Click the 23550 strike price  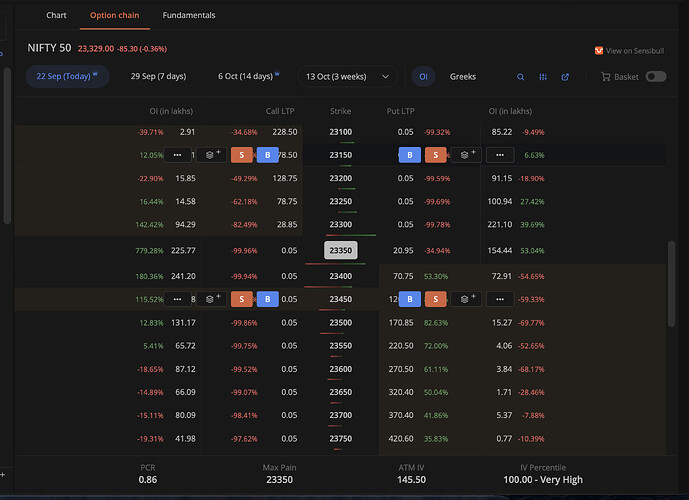point(341,346)
